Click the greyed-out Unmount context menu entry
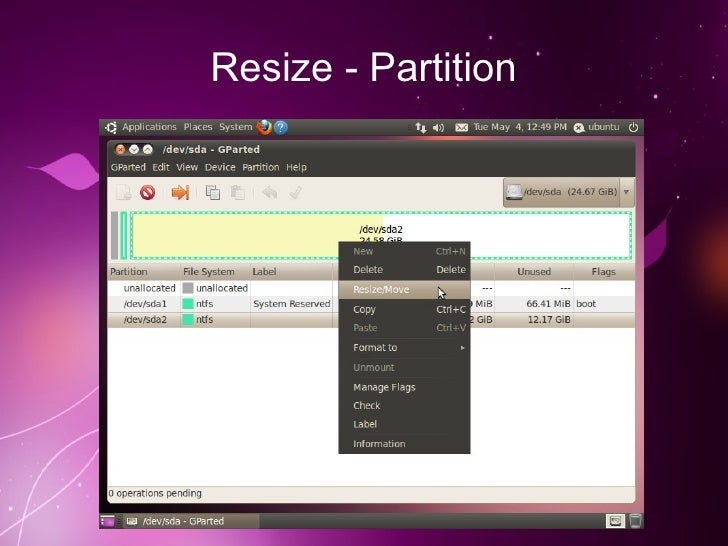Image resolution: width=728 pixels, height=546 pixels. [404, 368]
